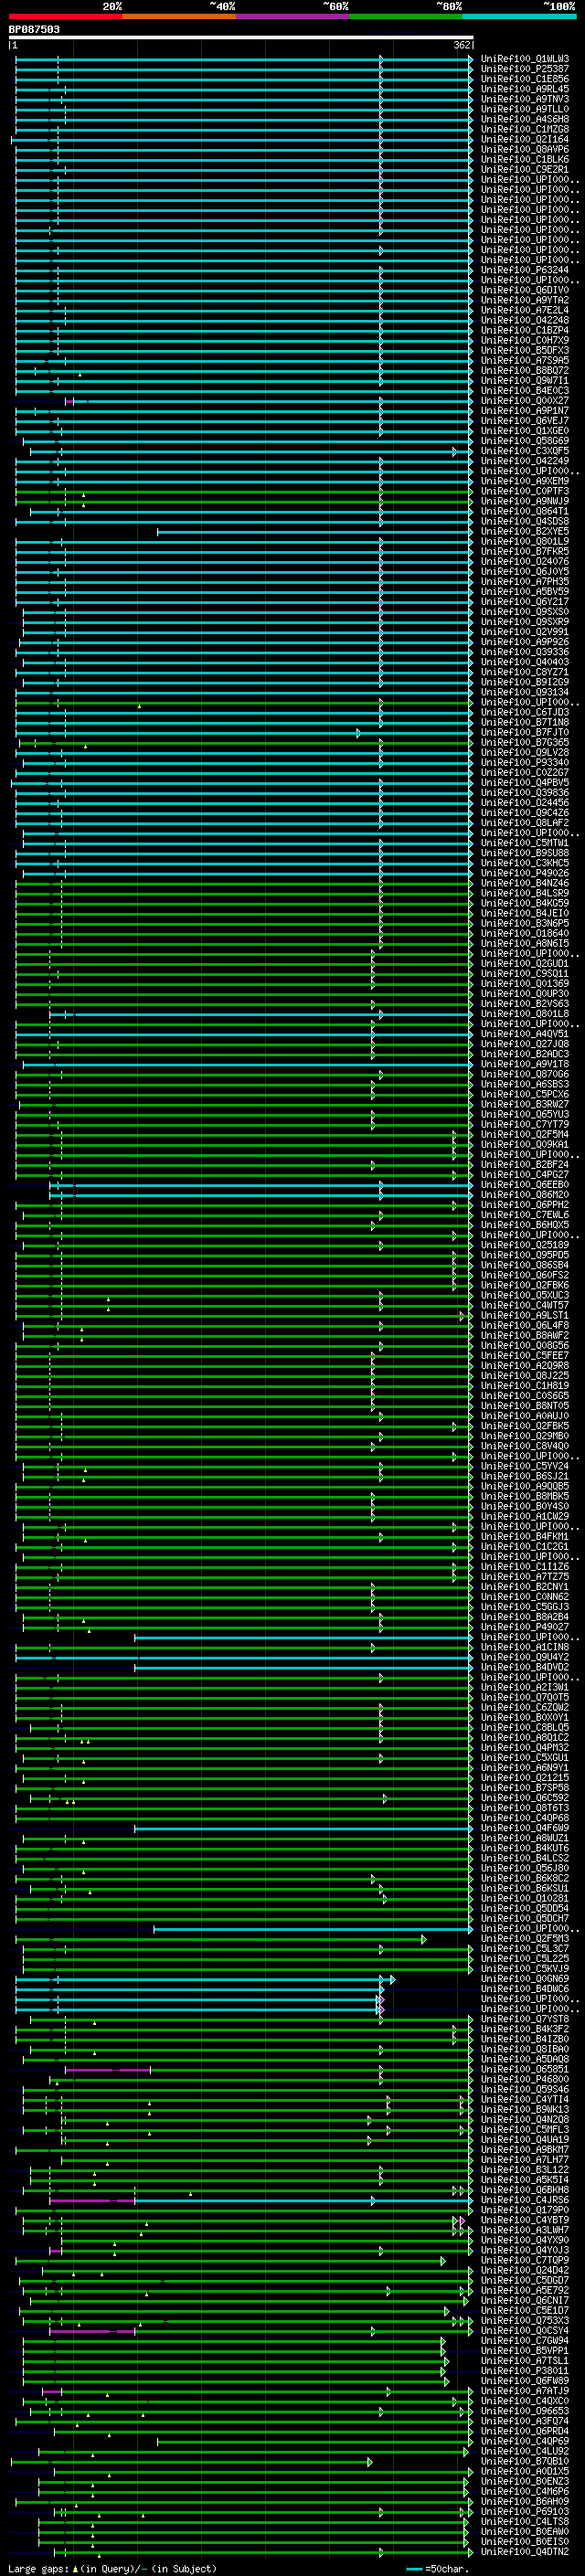
Task: Select hit UniRef100_C7TQP9
Action: pyautogui.click(x=524, y=2259)
